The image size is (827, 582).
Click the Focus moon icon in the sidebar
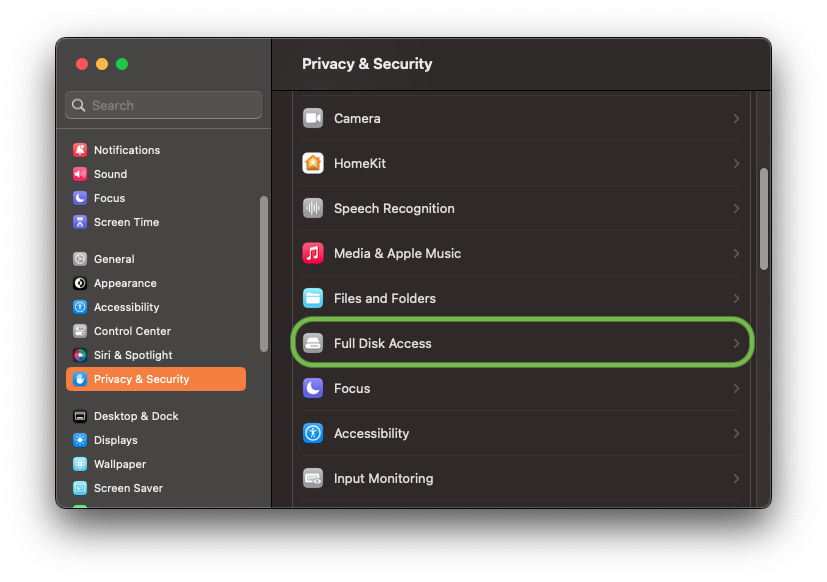80,198
